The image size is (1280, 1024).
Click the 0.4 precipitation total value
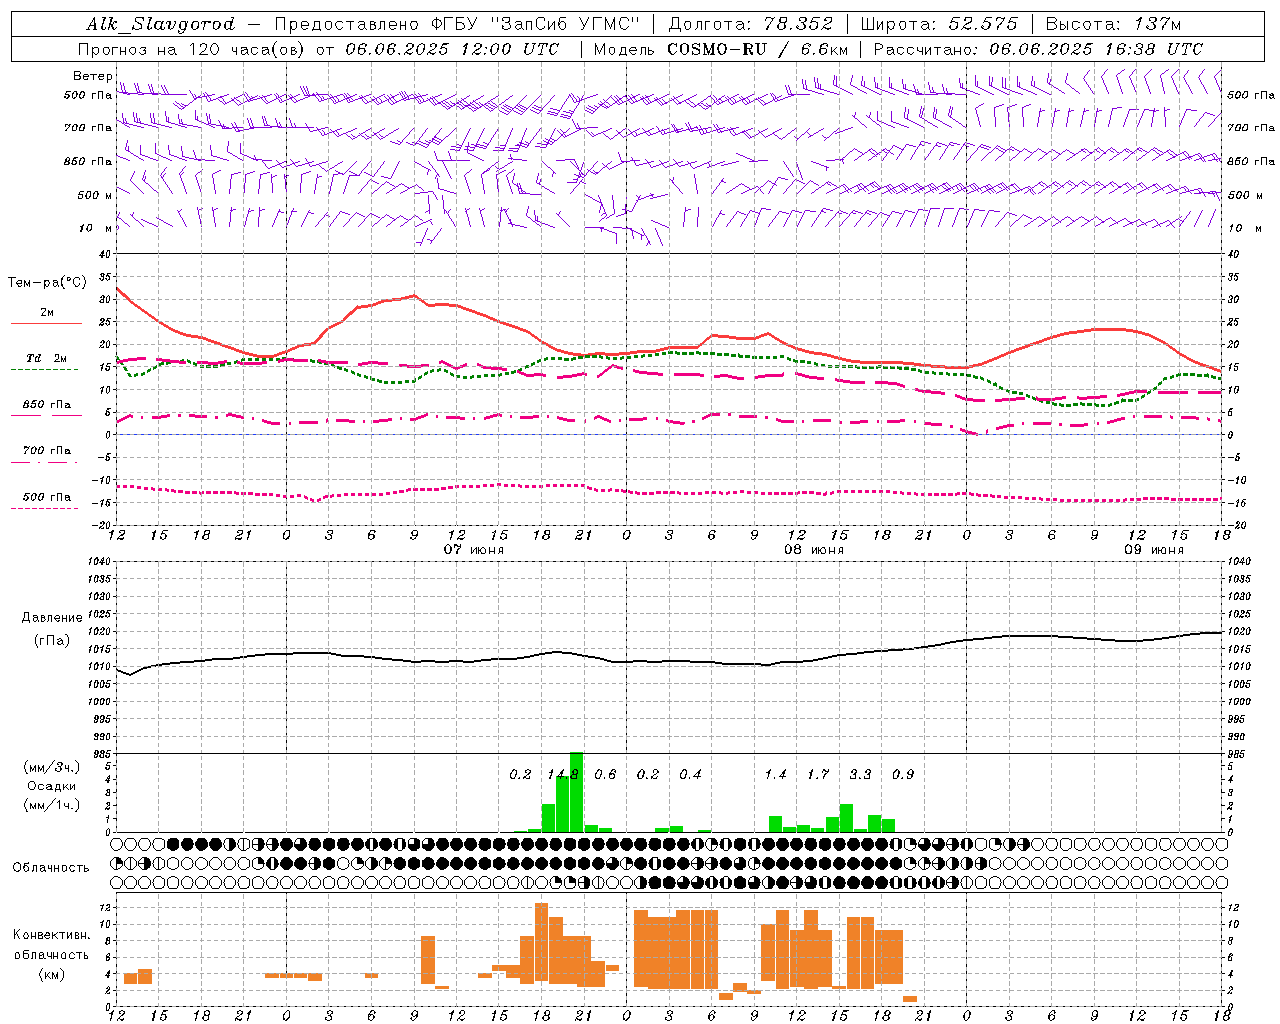click(x=690, y=774)
